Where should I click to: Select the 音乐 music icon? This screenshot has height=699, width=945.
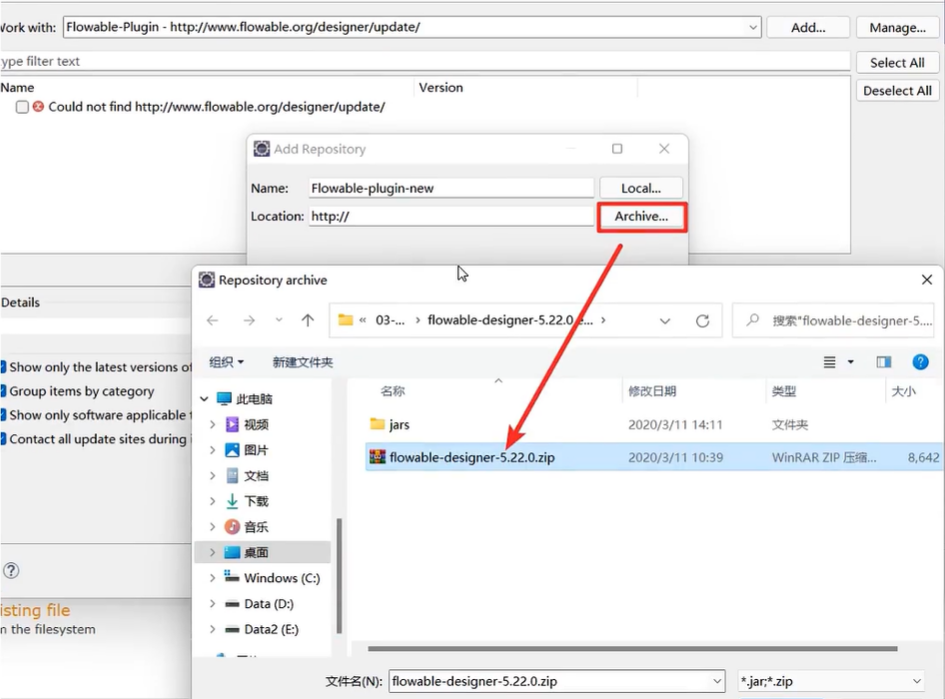tap(232, 527)
